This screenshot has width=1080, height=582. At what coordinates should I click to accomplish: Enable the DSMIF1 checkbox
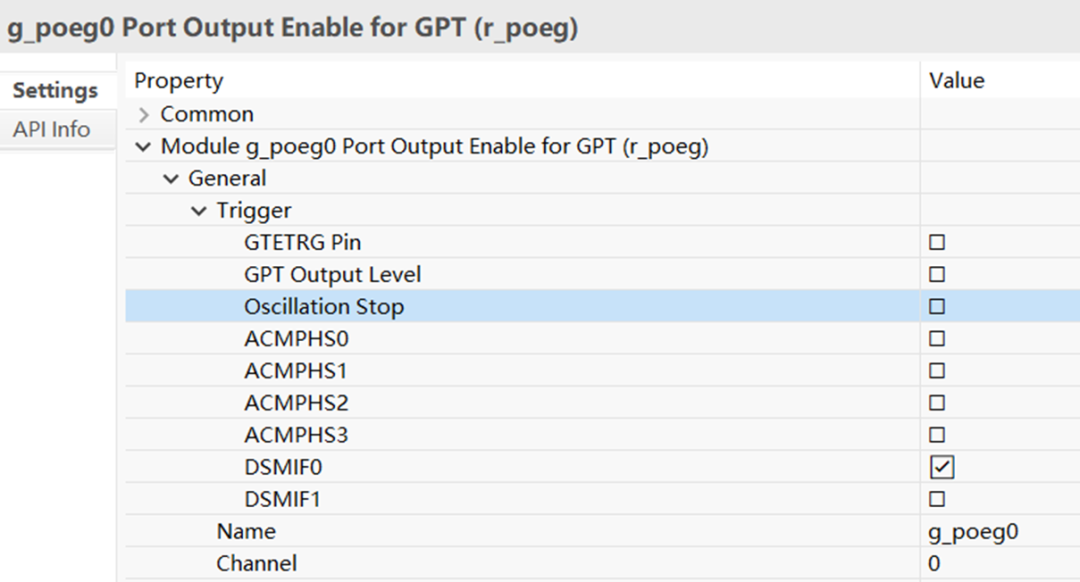point(937,499)
